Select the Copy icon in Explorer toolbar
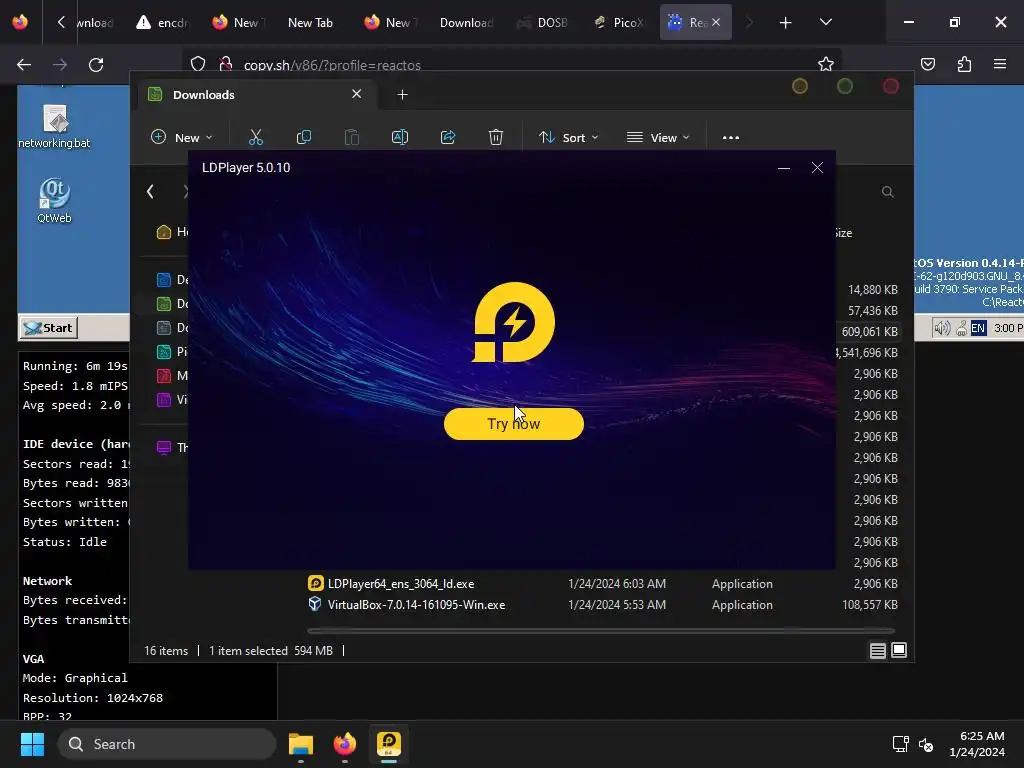The width and height of the screenshot is (1024, 768). click(x=304, y=137)
